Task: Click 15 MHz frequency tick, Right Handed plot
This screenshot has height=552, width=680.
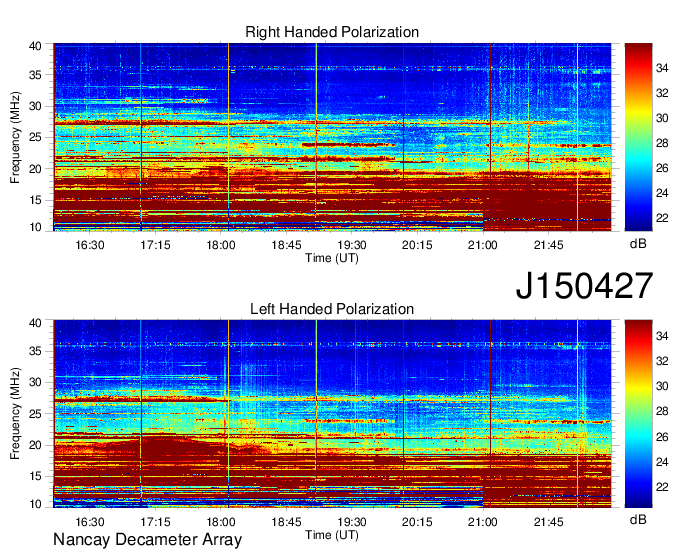Action: click(35, 200)
